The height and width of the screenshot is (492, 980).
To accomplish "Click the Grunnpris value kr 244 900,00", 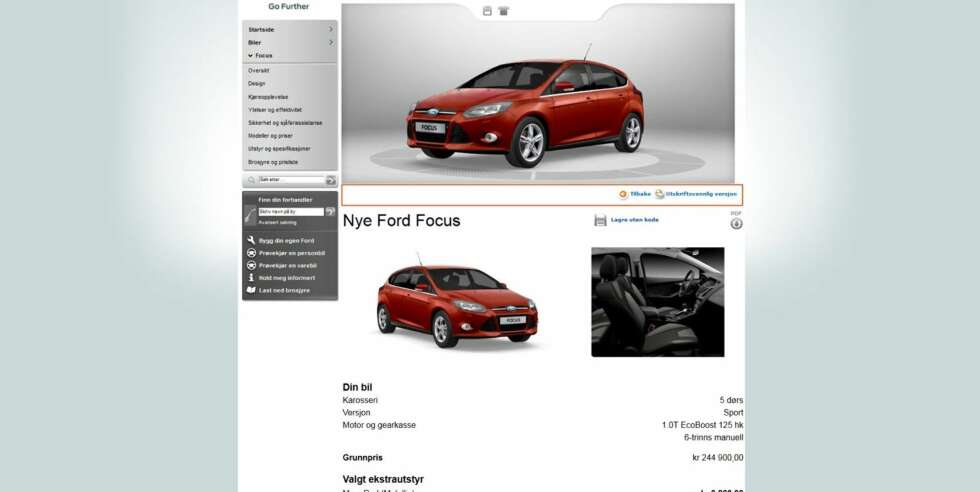I will (x=718, y=458).
